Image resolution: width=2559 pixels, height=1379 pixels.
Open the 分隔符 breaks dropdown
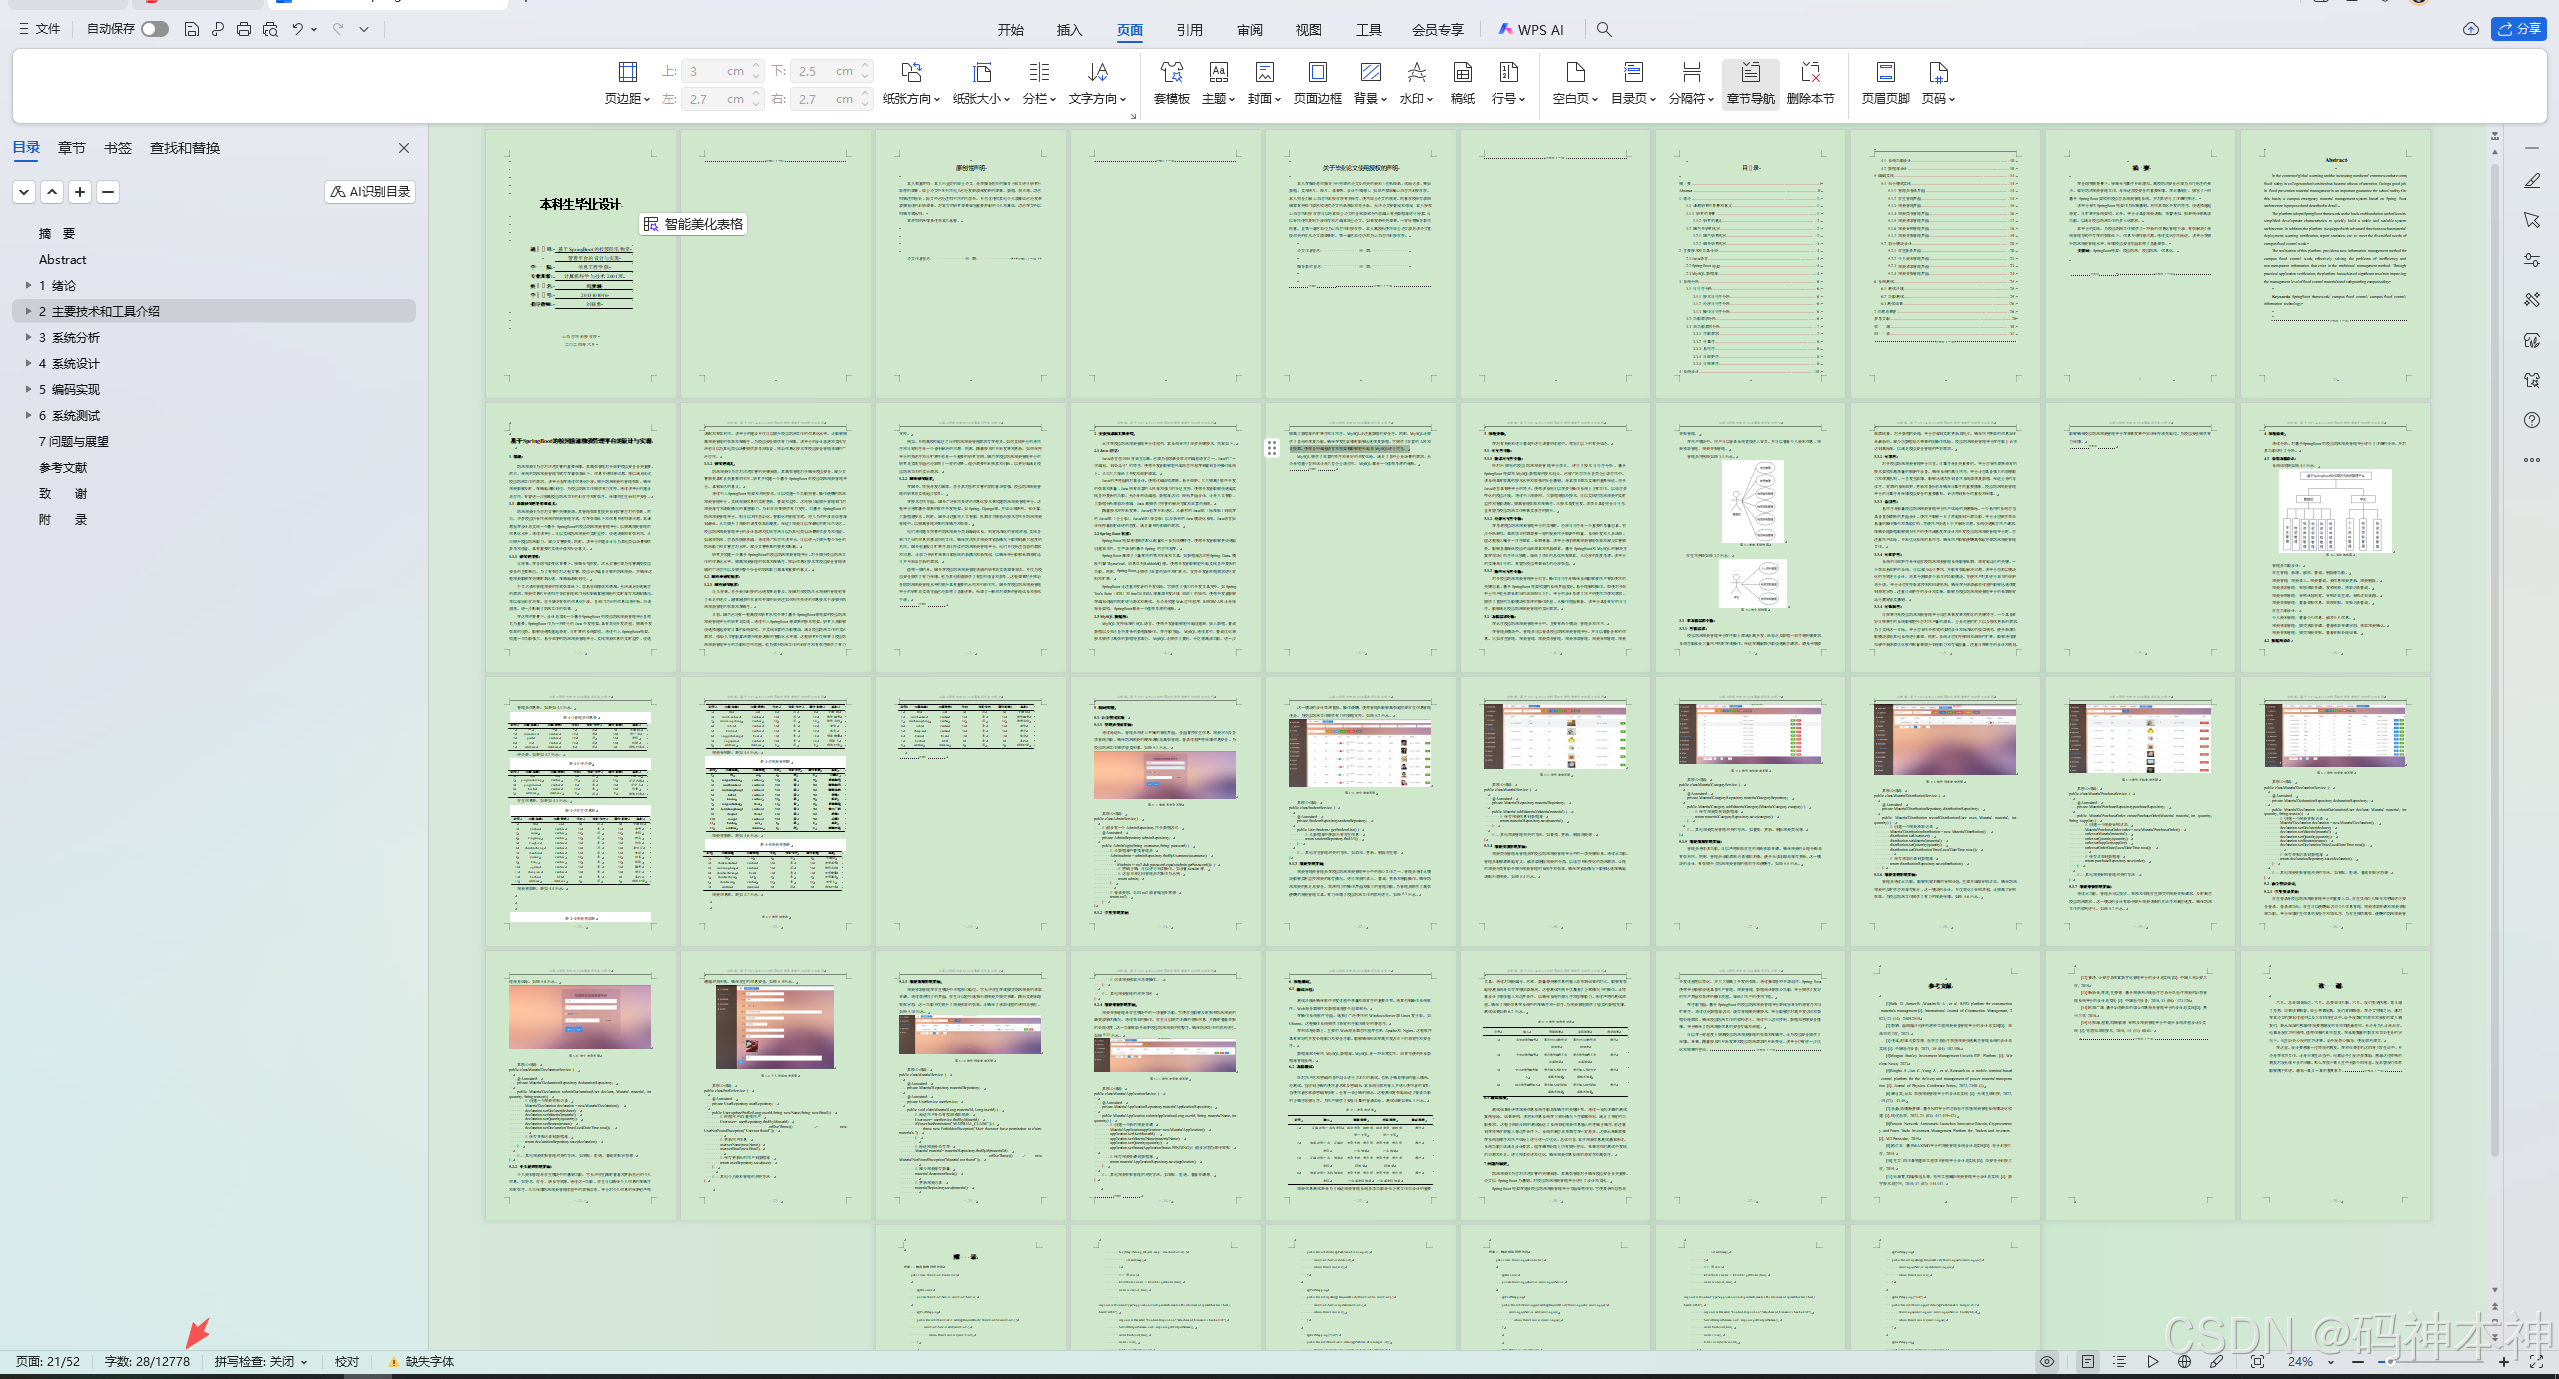pyautogui.click(x=1691, y=83)
